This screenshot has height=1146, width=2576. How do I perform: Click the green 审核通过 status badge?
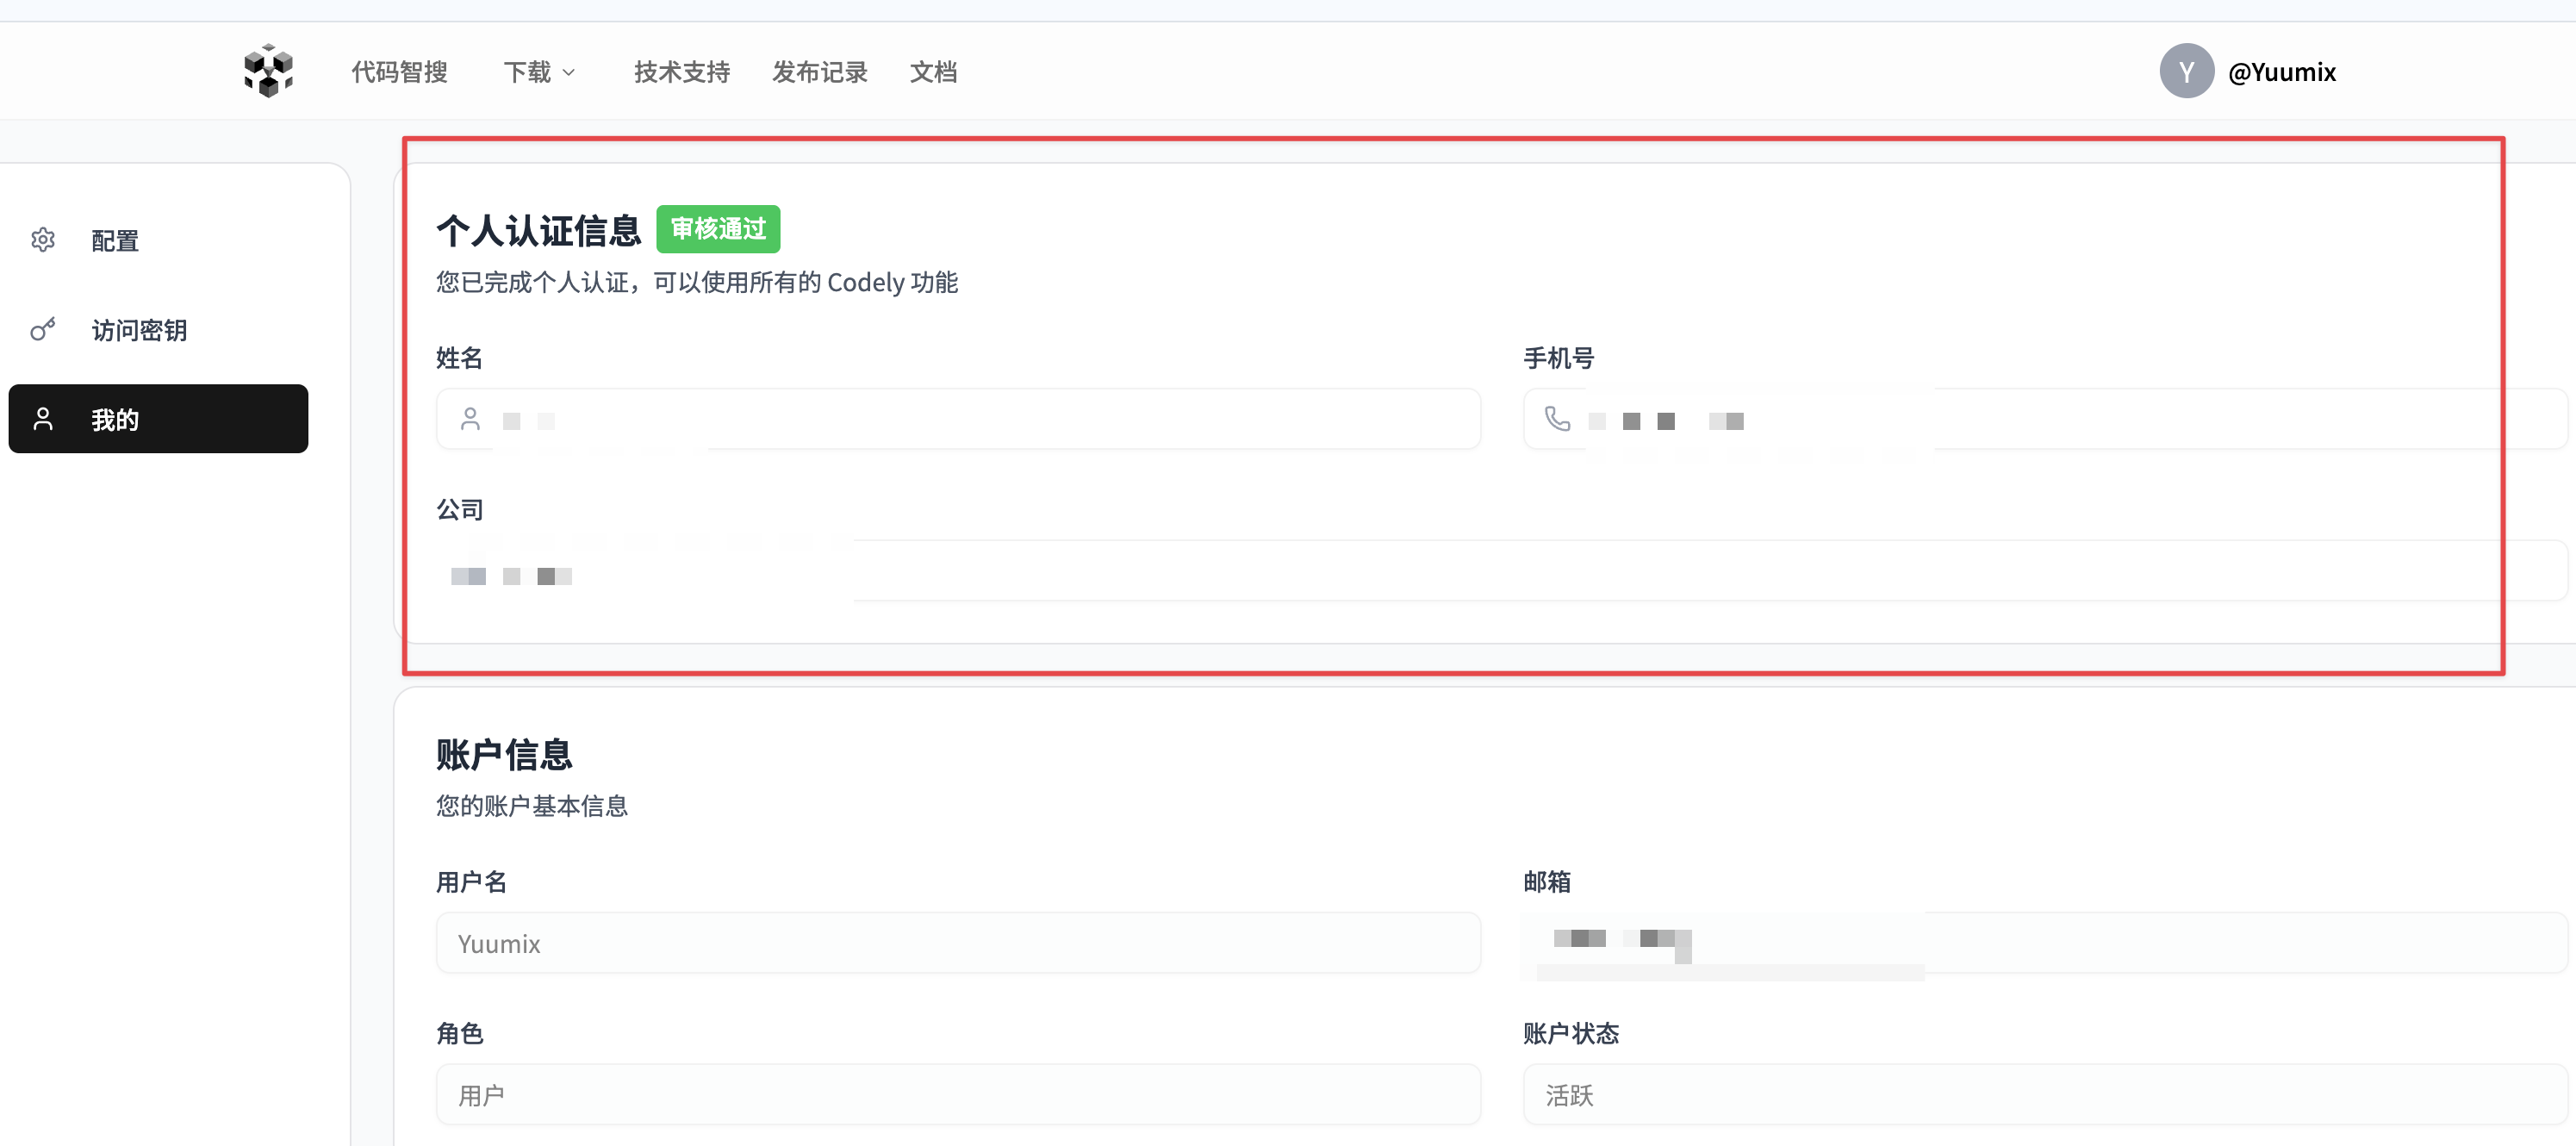pos(718,229)
